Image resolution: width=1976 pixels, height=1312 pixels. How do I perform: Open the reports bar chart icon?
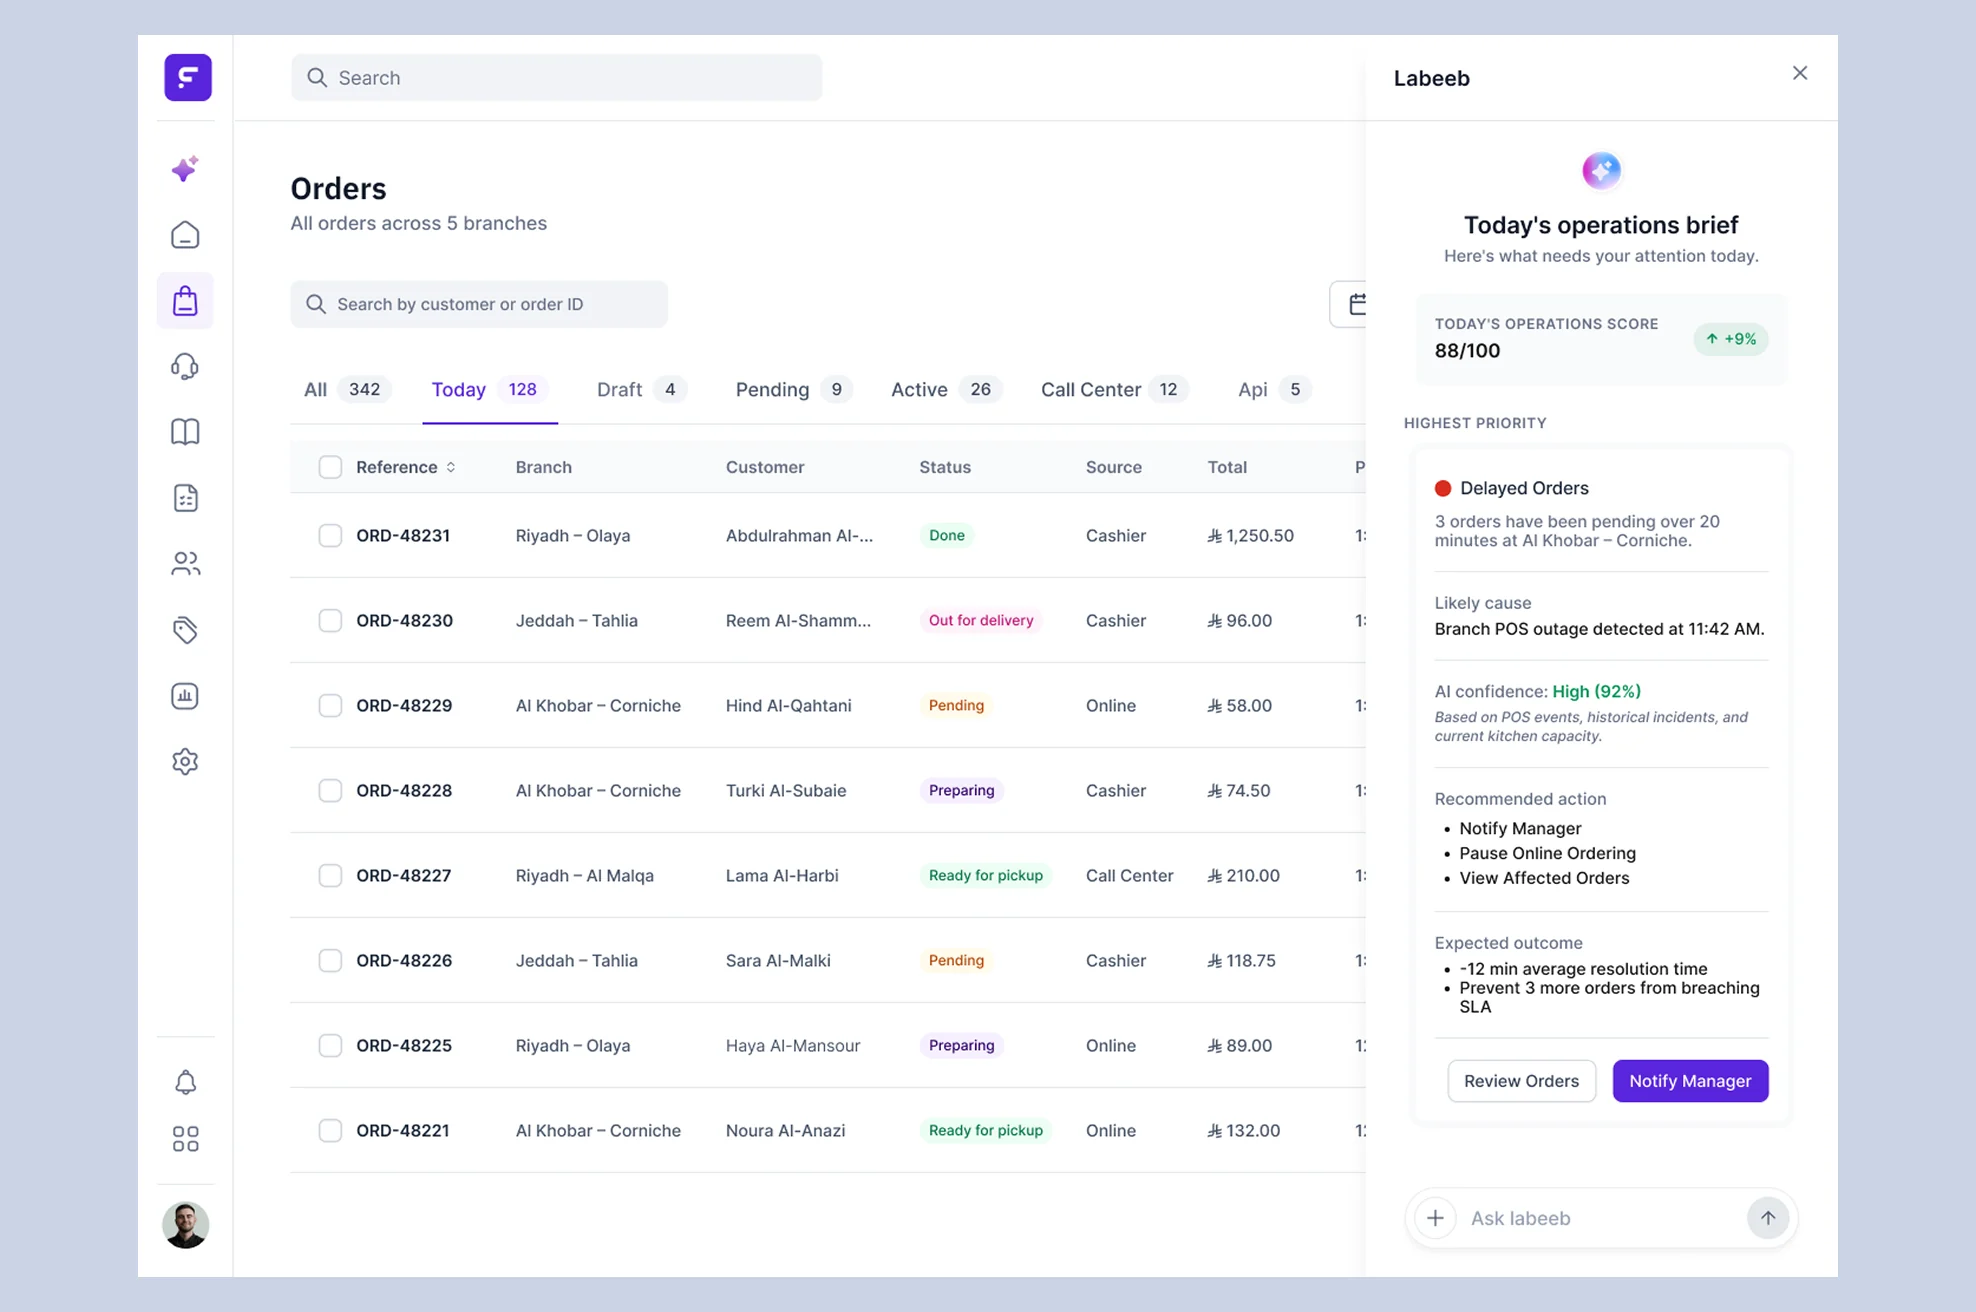185,696
